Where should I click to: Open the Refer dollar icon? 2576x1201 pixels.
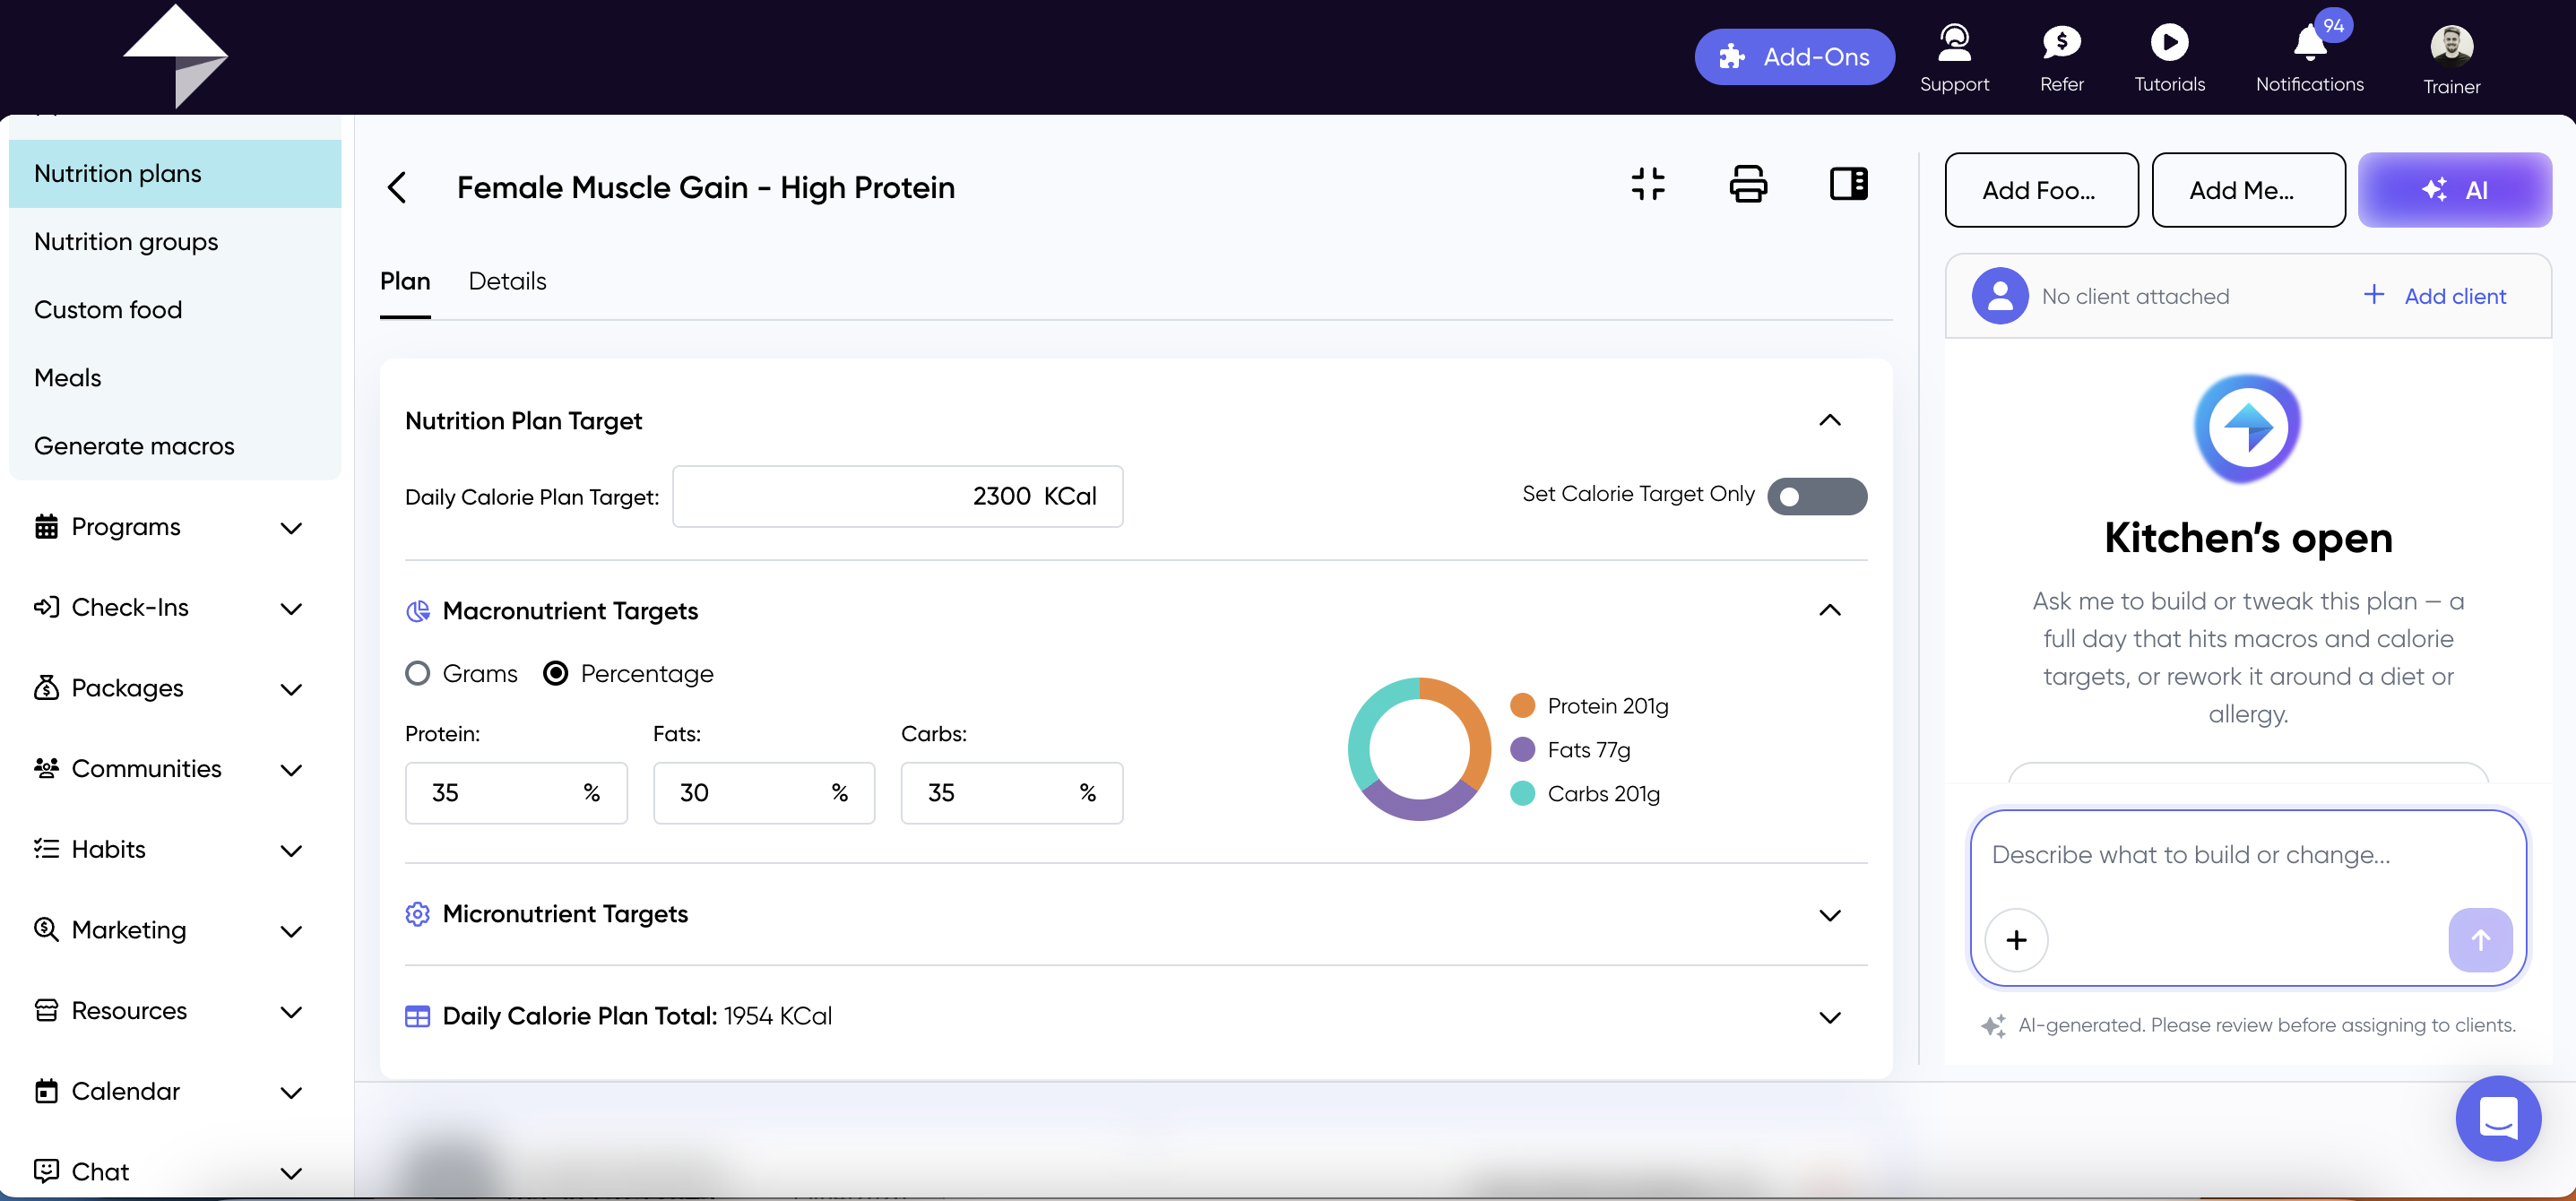[x=2061, y=43]
